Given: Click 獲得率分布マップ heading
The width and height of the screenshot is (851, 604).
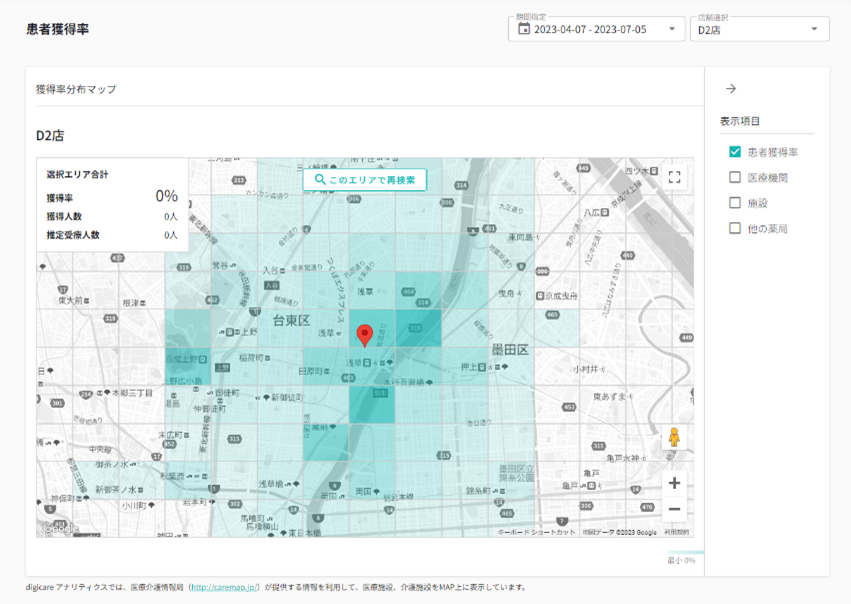Looking at the screenshot, I should pos(76,89).
